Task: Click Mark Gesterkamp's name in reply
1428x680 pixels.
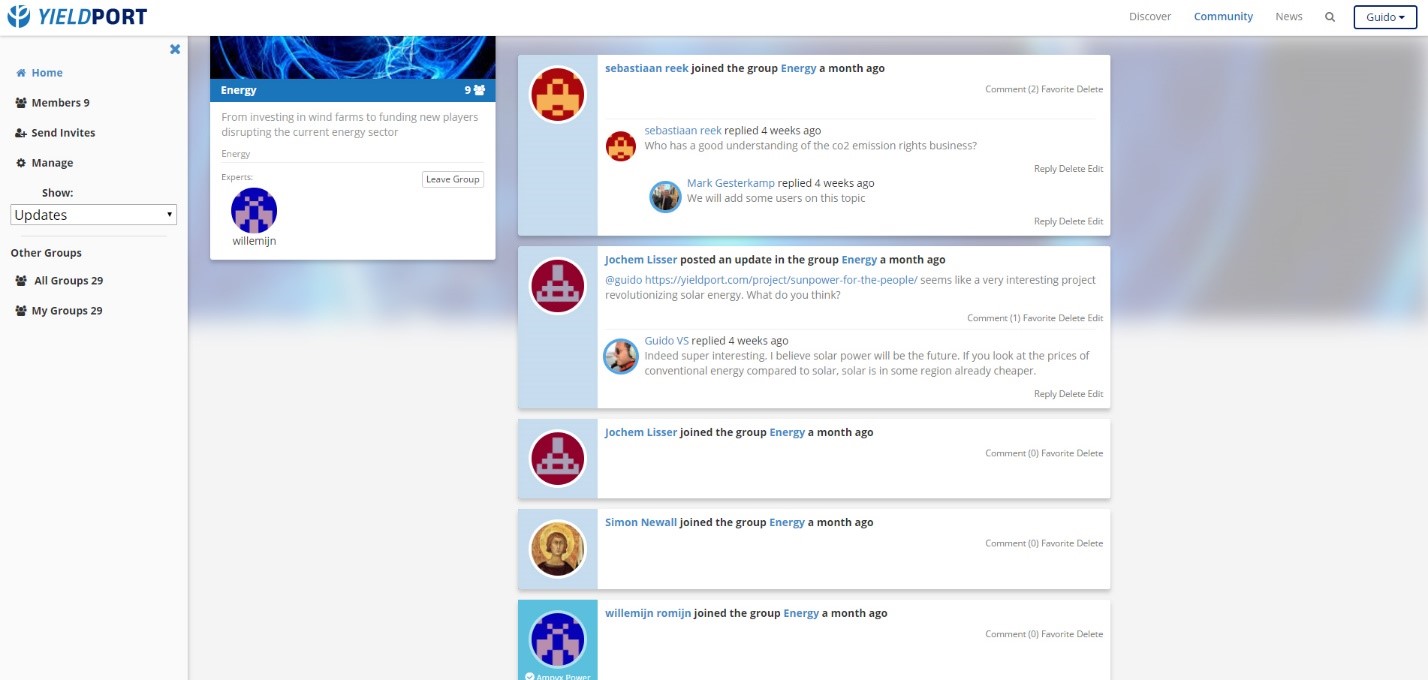Action: click(x=730, y=183)
